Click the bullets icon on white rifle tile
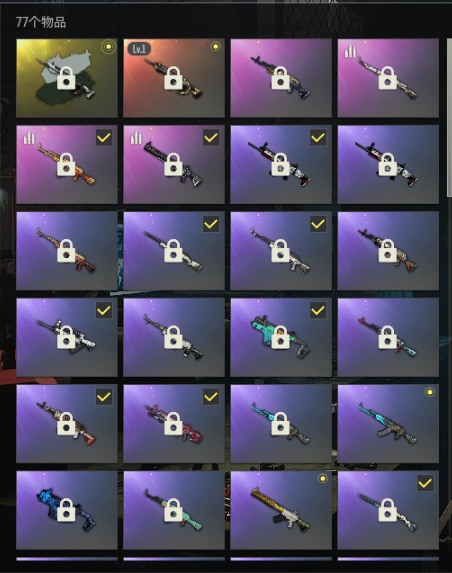The image size is (452, 573). (x=350, y=52)
